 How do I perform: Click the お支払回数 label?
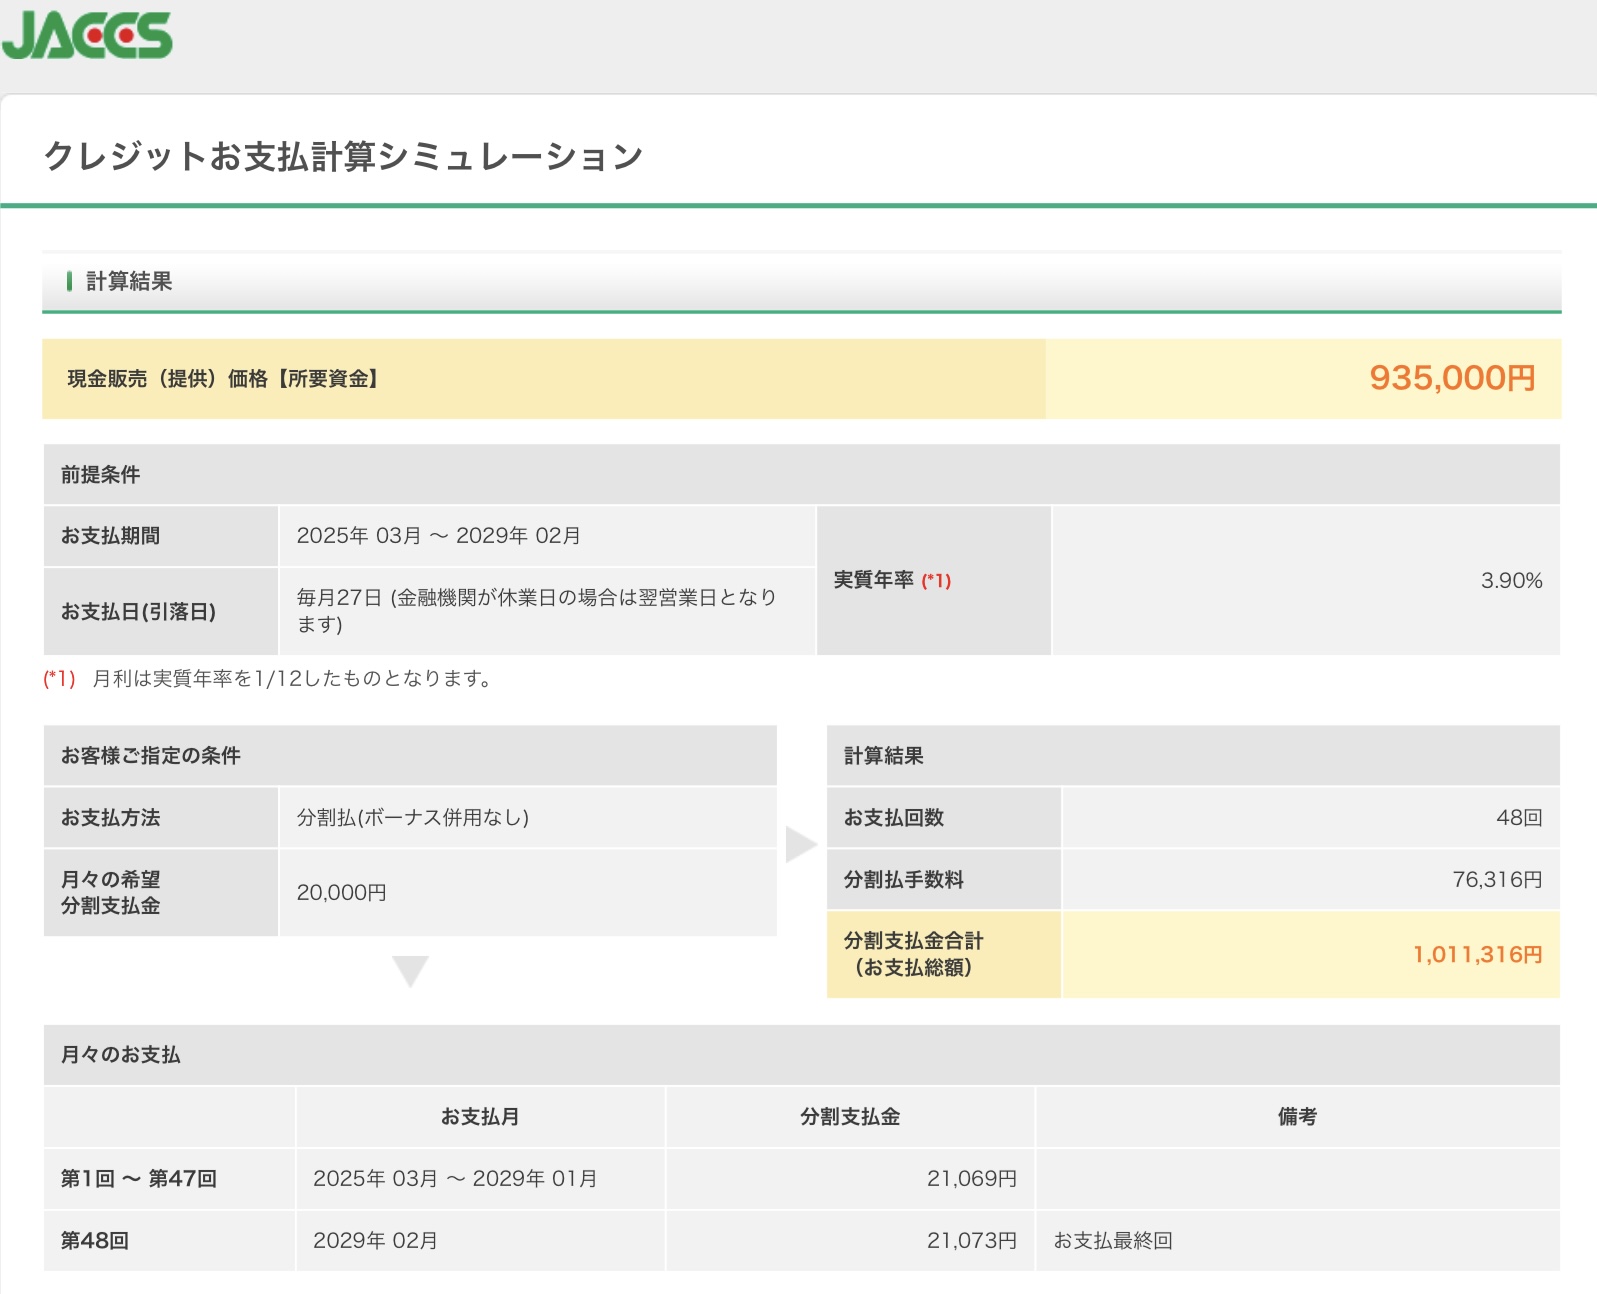tap(893, 818)
